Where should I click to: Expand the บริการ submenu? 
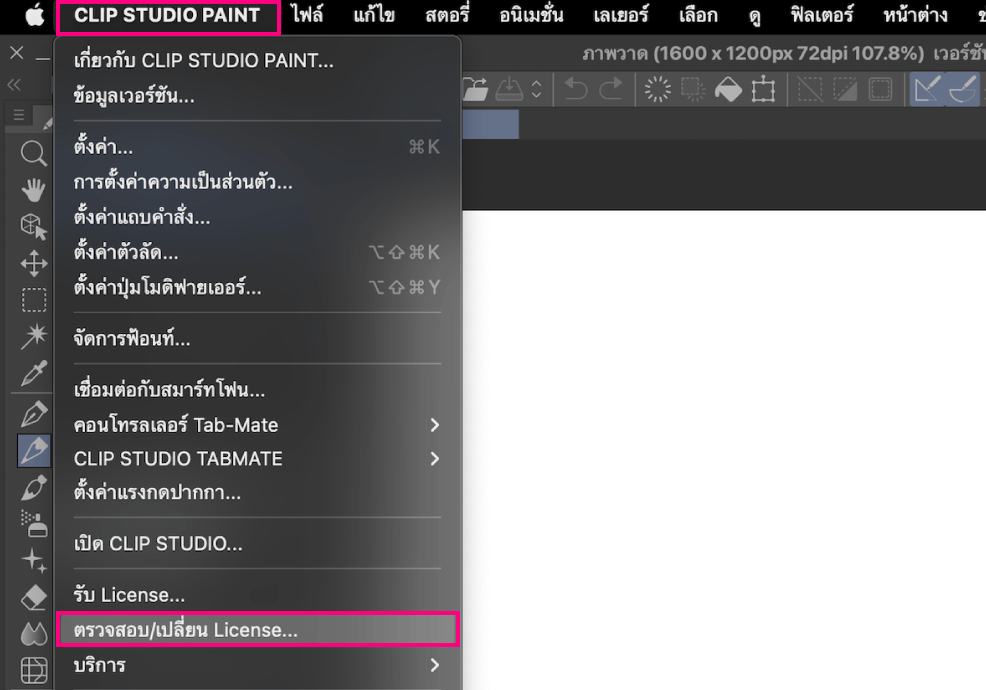coord(256,665)
